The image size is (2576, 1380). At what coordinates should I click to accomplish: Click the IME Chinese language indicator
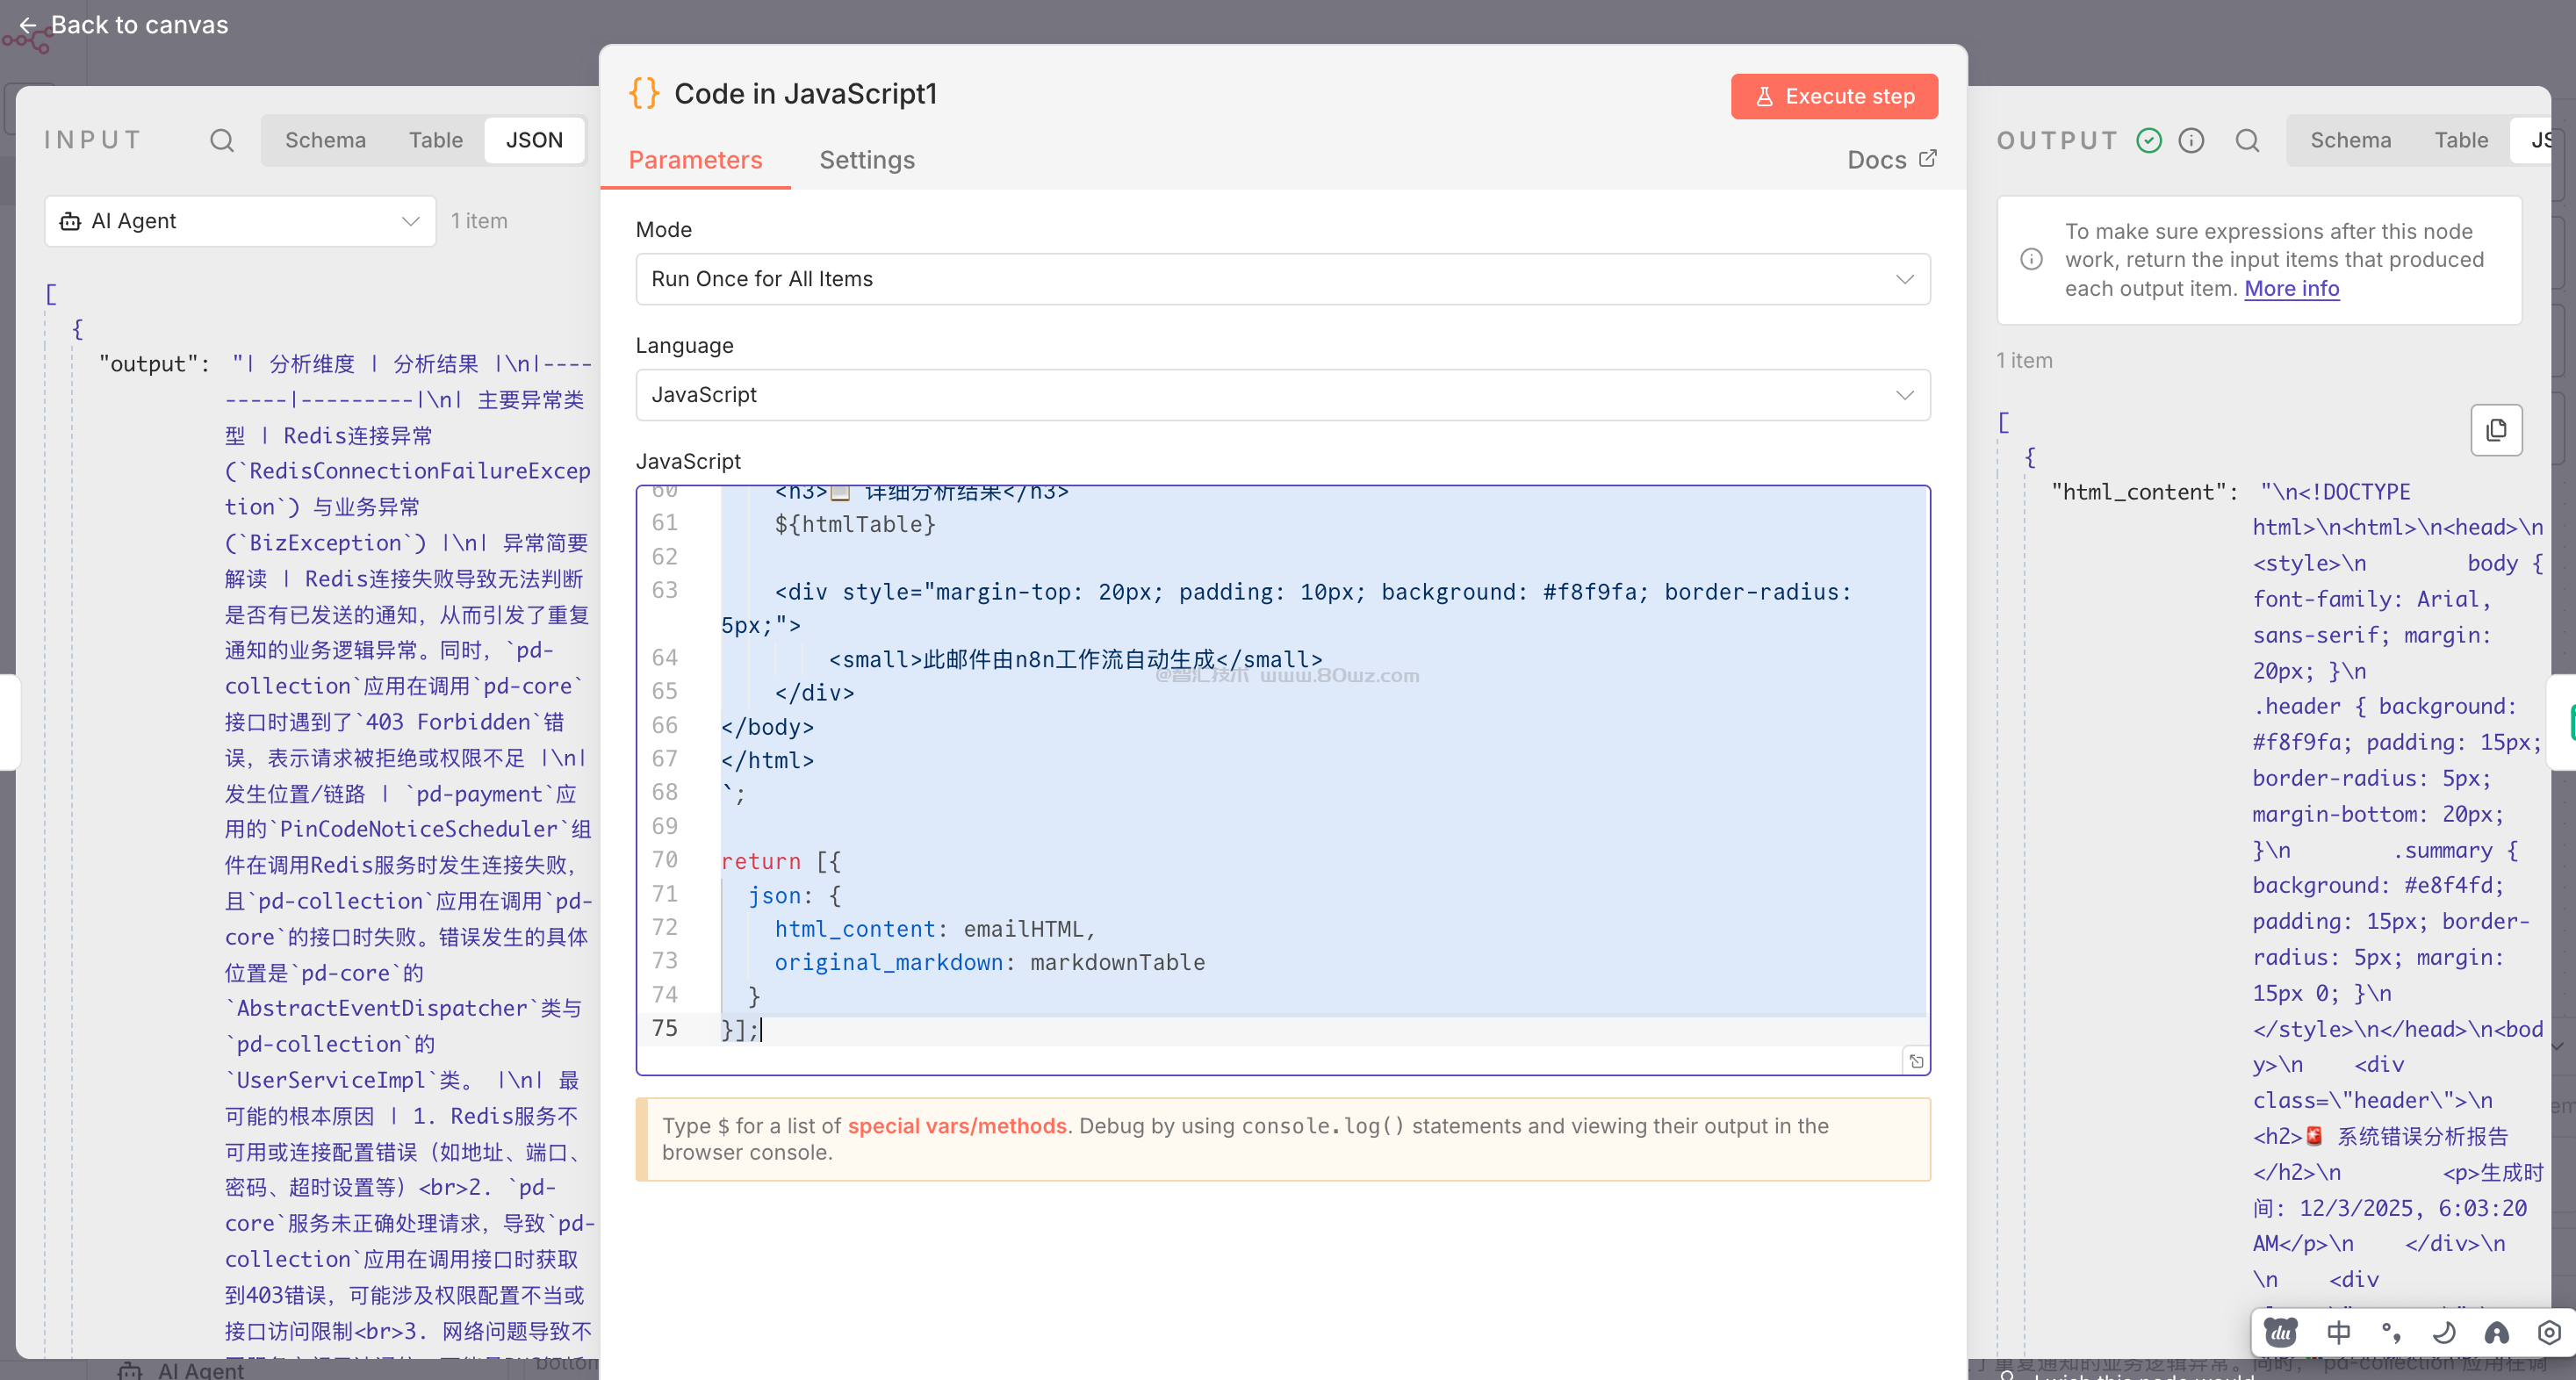pos(2338,1332)
